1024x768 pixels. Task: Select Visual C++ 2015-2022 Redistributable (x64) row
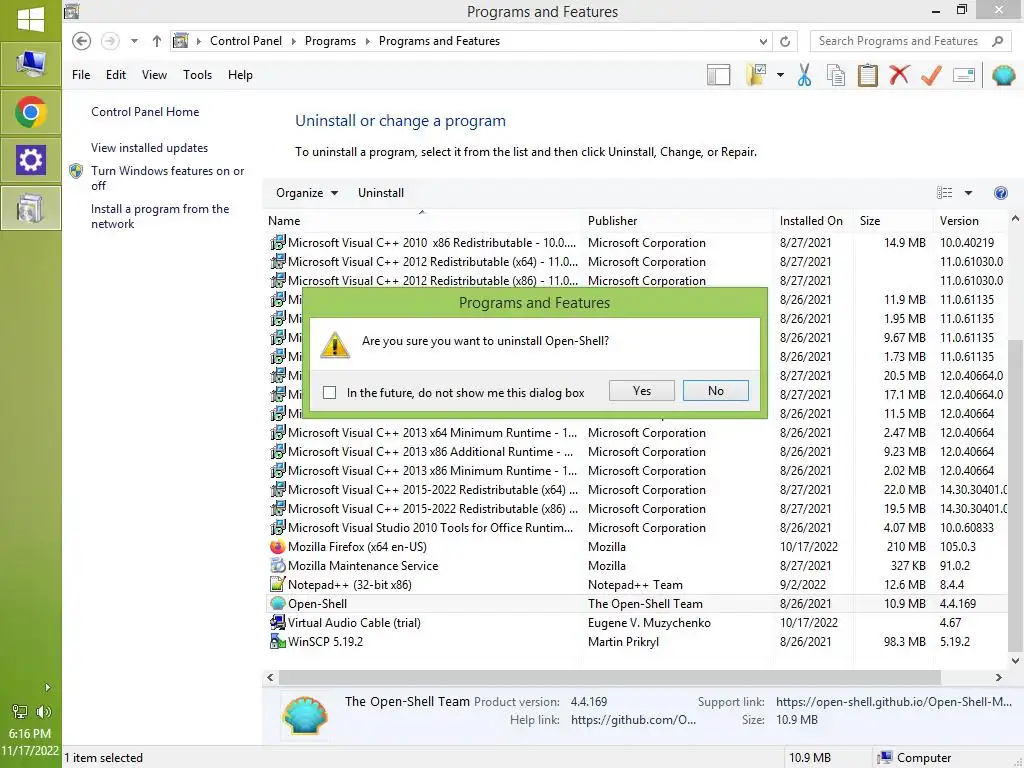pyautogui.click(x=637, y=490)
